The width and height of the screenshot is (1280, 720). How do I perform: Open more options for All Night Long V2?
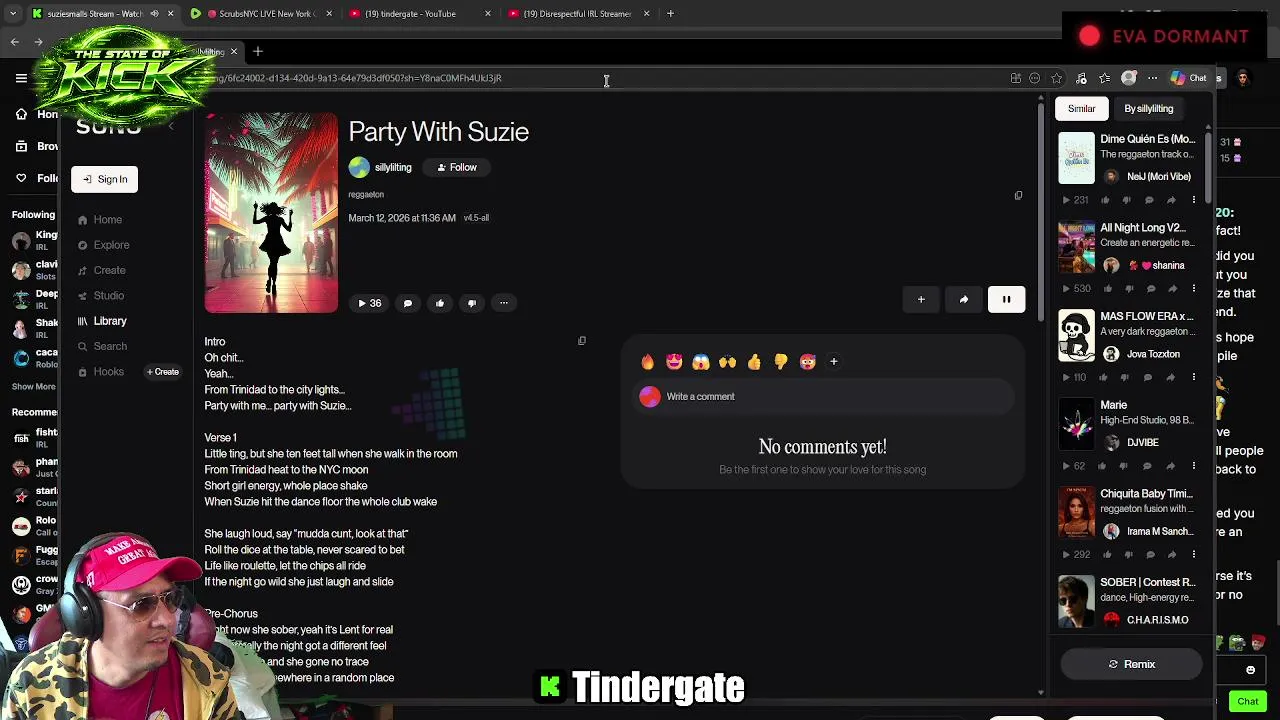point(1193,289)
